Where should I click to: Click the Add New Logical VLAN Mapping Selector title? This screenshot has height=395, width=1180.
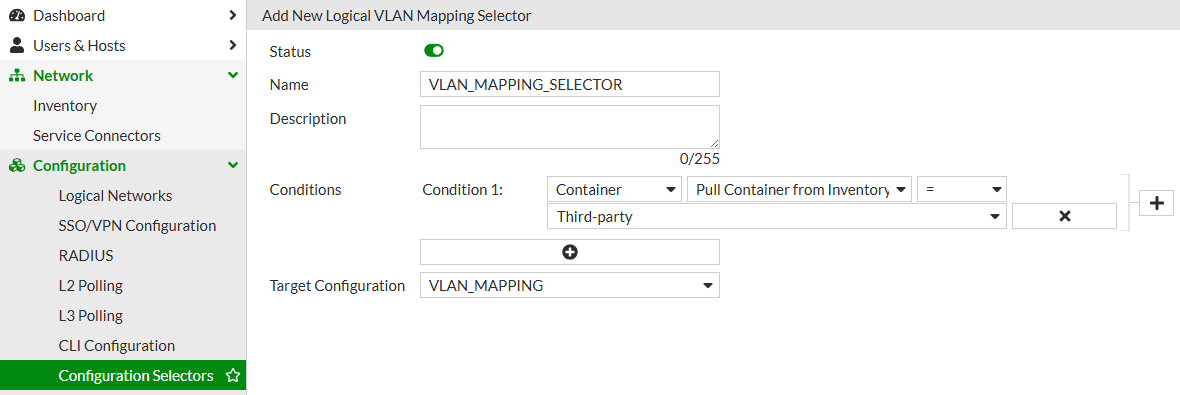(x=397, y=16)
